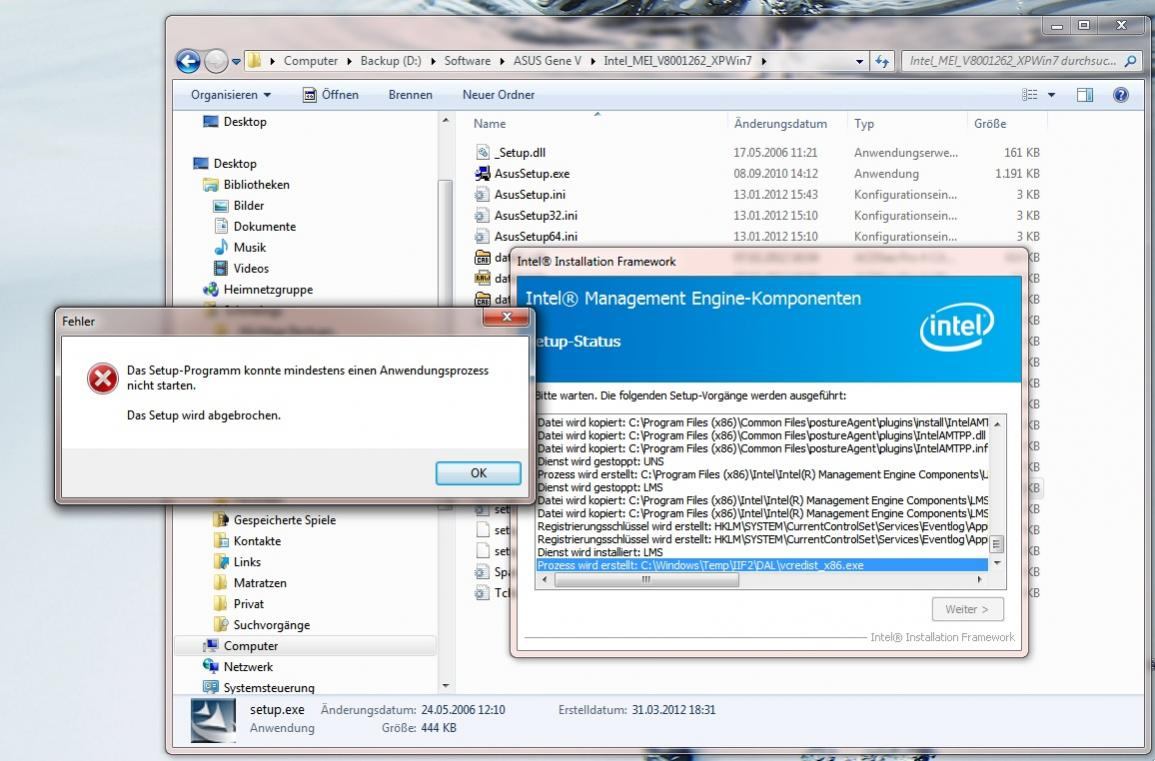This screenshot has width=1155, height=761.
Task: Go back with the Explorer back arrow
Action: 188,61
